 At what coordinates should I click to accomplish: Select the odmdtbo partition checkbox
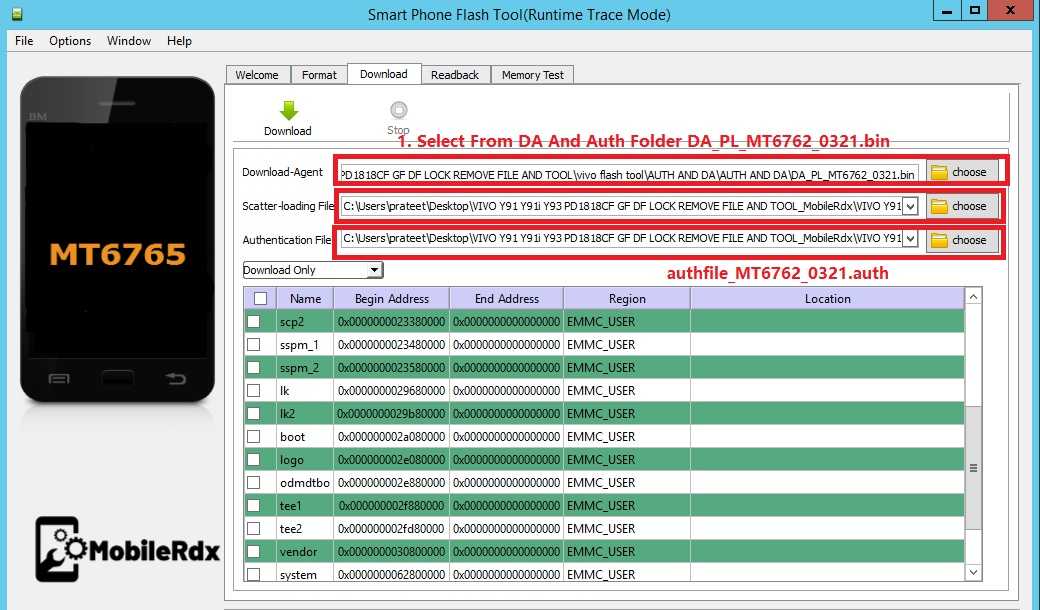click(253, 483)
